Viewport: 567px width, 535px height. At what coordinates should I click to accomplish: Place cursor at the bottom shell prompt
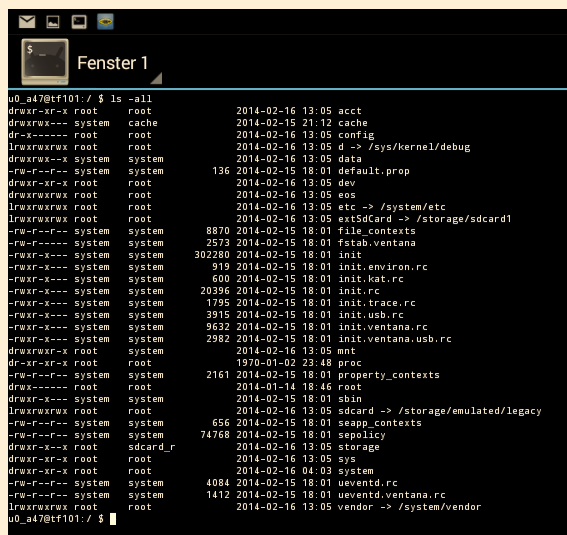[x=113, y=519]
